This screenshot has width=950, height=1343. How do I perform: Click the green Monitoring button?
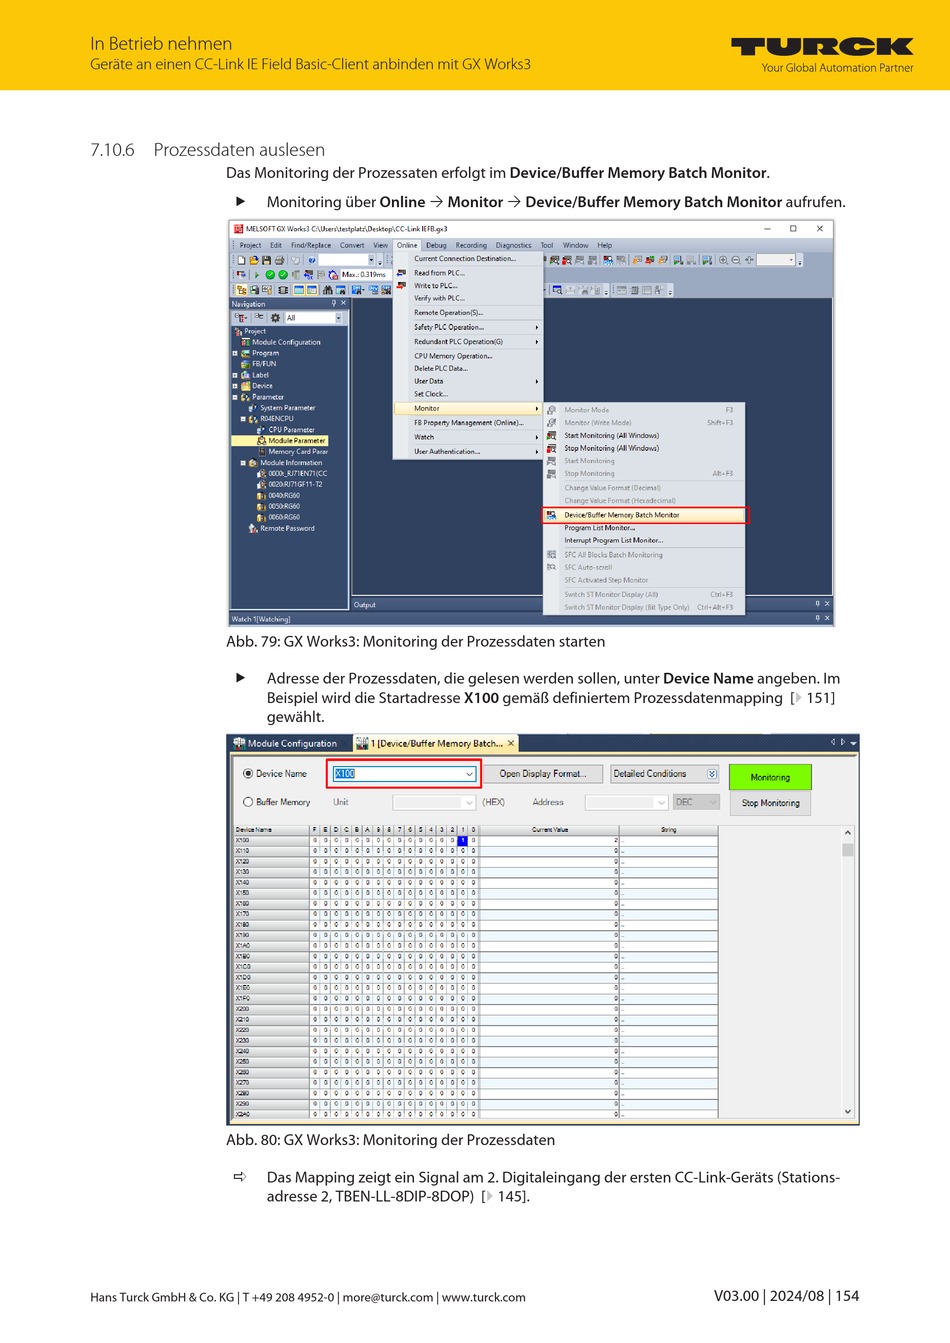point(770,777)
